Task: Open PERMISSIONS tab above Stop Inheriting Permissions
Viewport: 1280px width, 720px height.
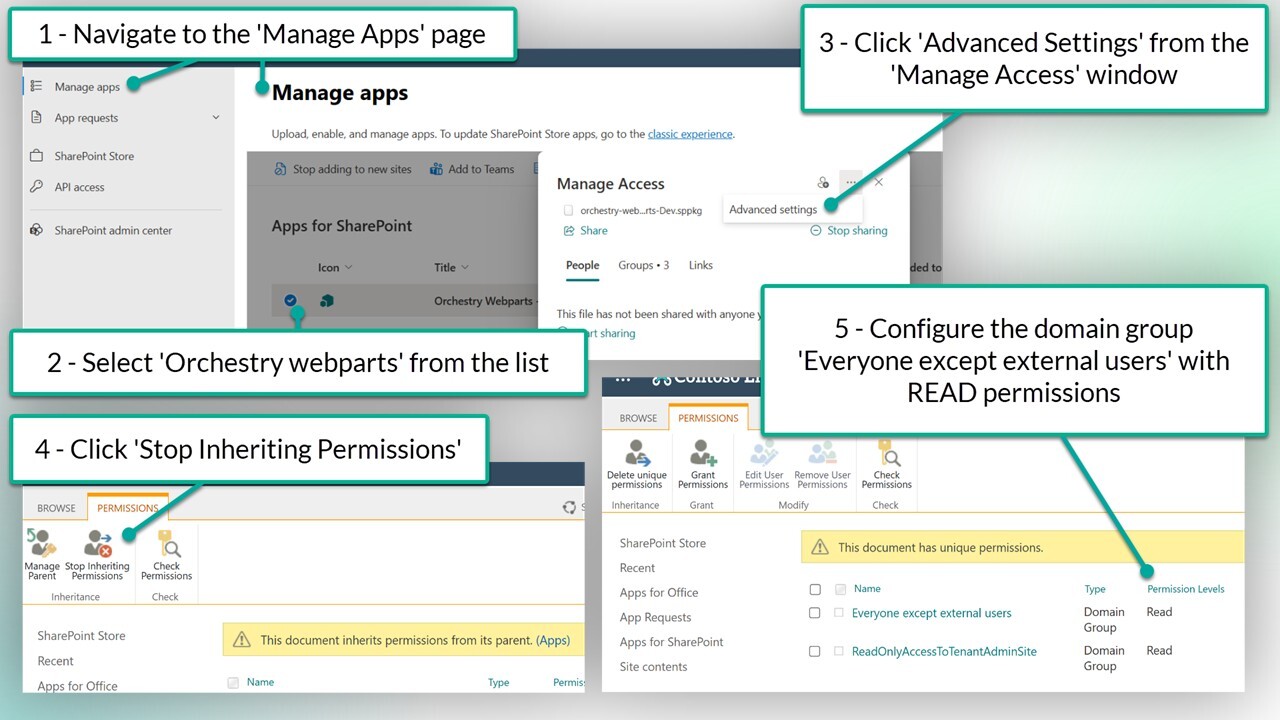Action: pyautogui.click(x=128, y=508)
